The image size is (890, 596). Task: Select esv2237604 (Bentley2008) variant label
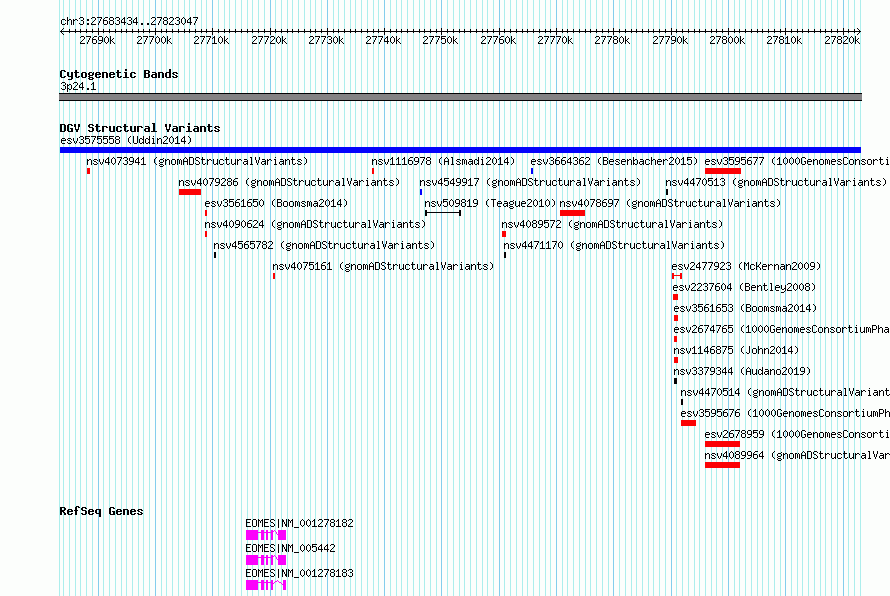pyautogui.click(x=744, y=287)
